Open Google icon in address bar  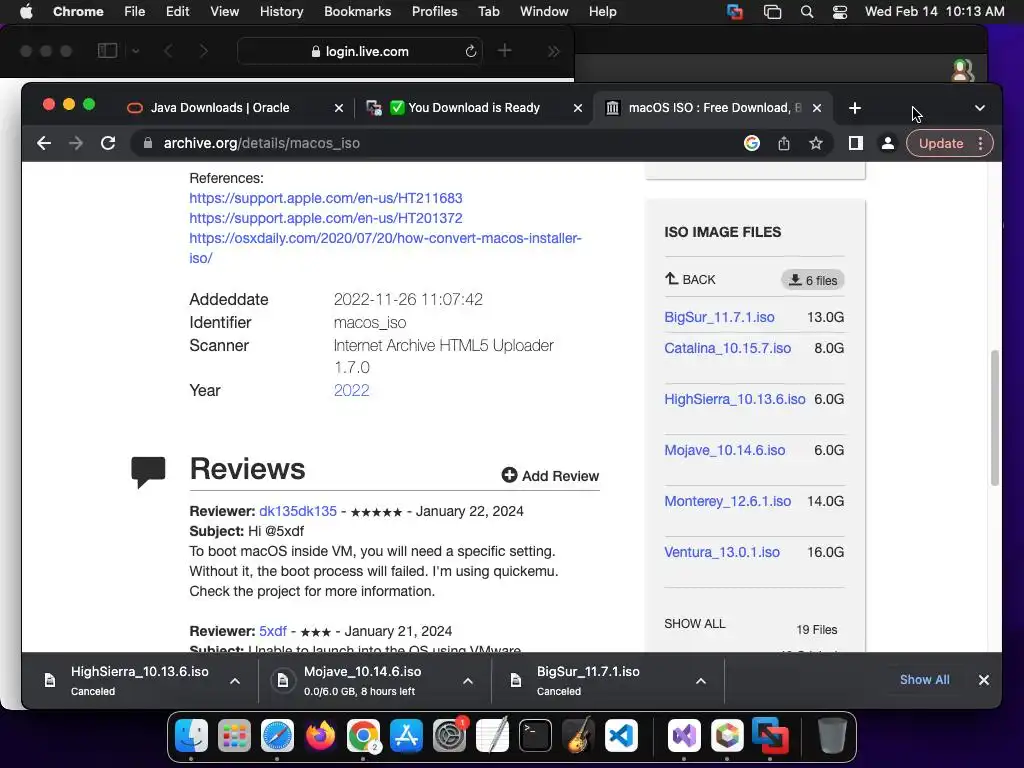(752, 143)
